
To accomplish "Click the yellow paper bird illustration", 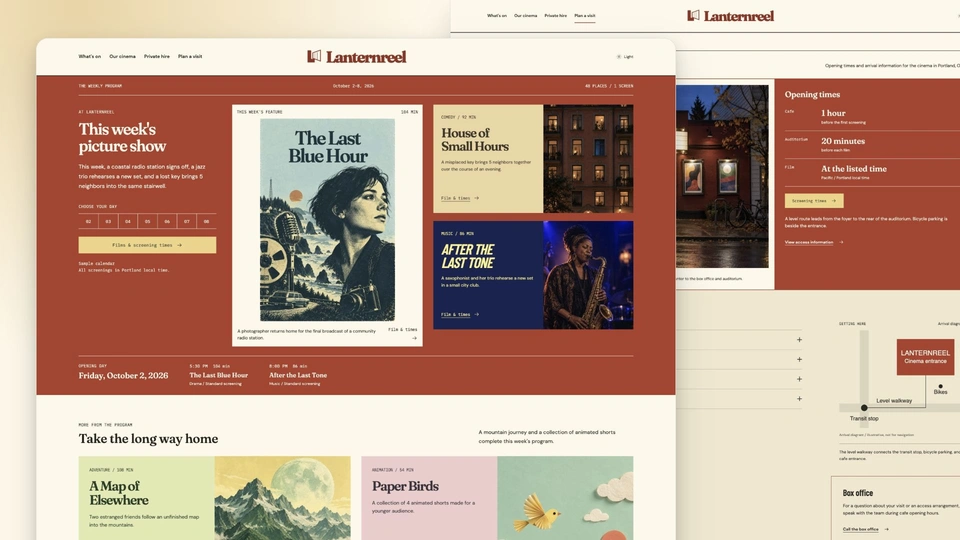I will (x=538, y=513).
